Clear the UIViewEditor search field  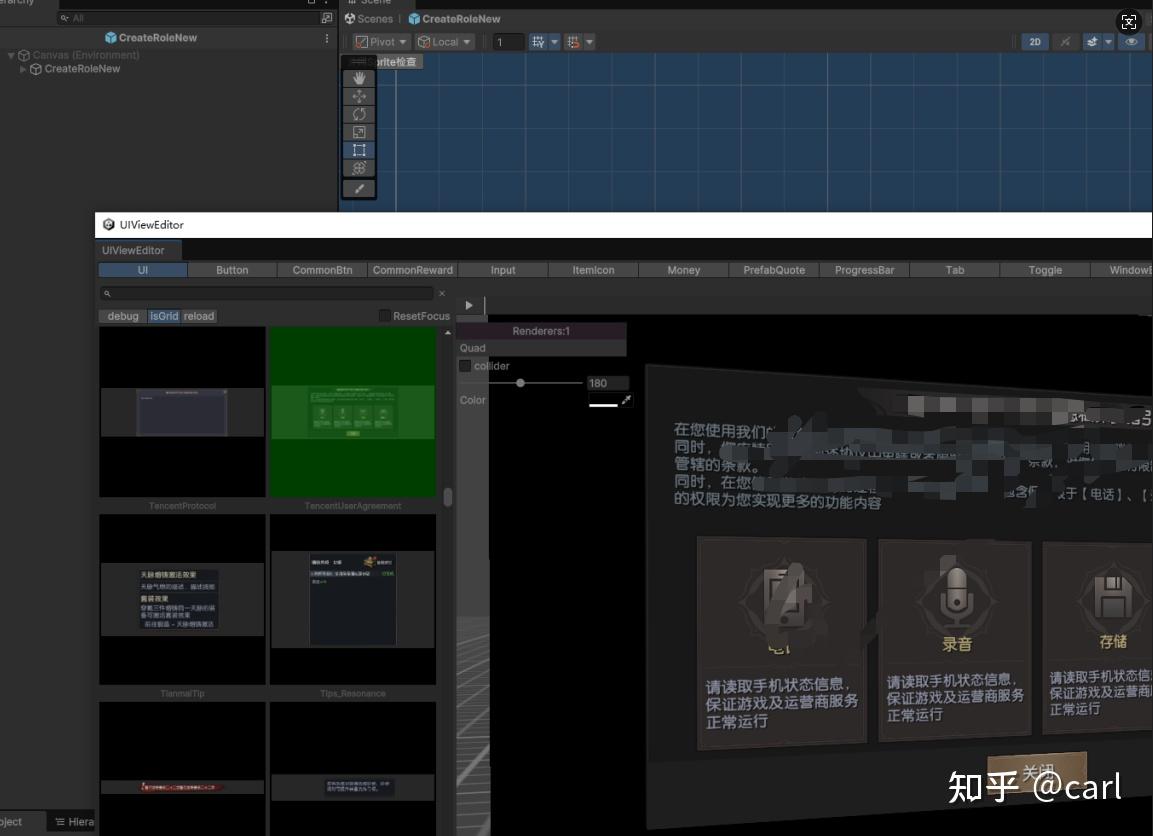442,293
